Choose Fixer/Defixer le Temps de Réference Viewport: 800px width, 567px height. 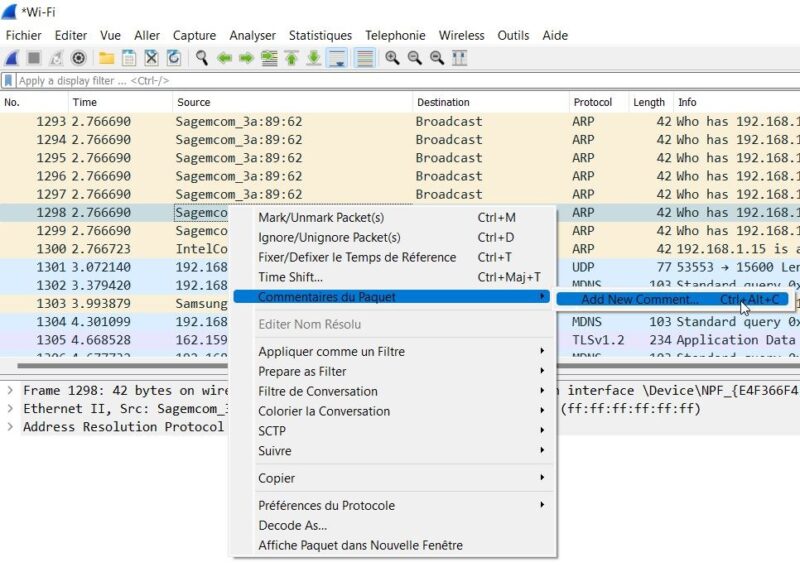[392, 257]
